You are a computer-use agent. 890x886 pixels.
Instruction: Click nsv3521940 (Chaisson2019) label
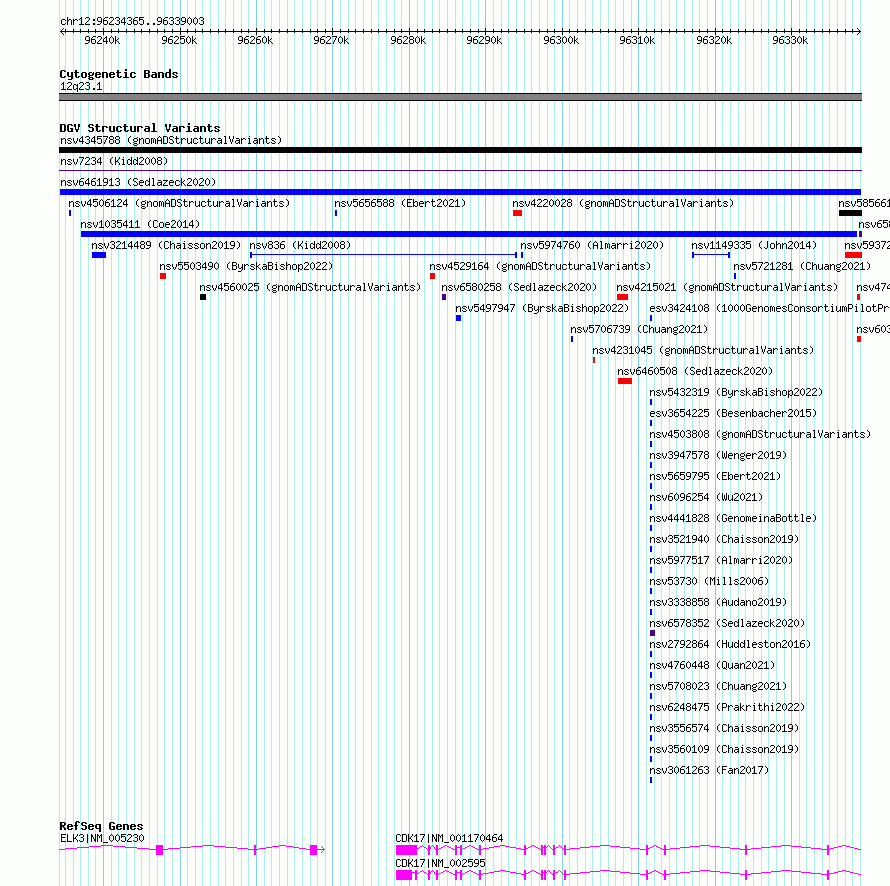point(724,539)
